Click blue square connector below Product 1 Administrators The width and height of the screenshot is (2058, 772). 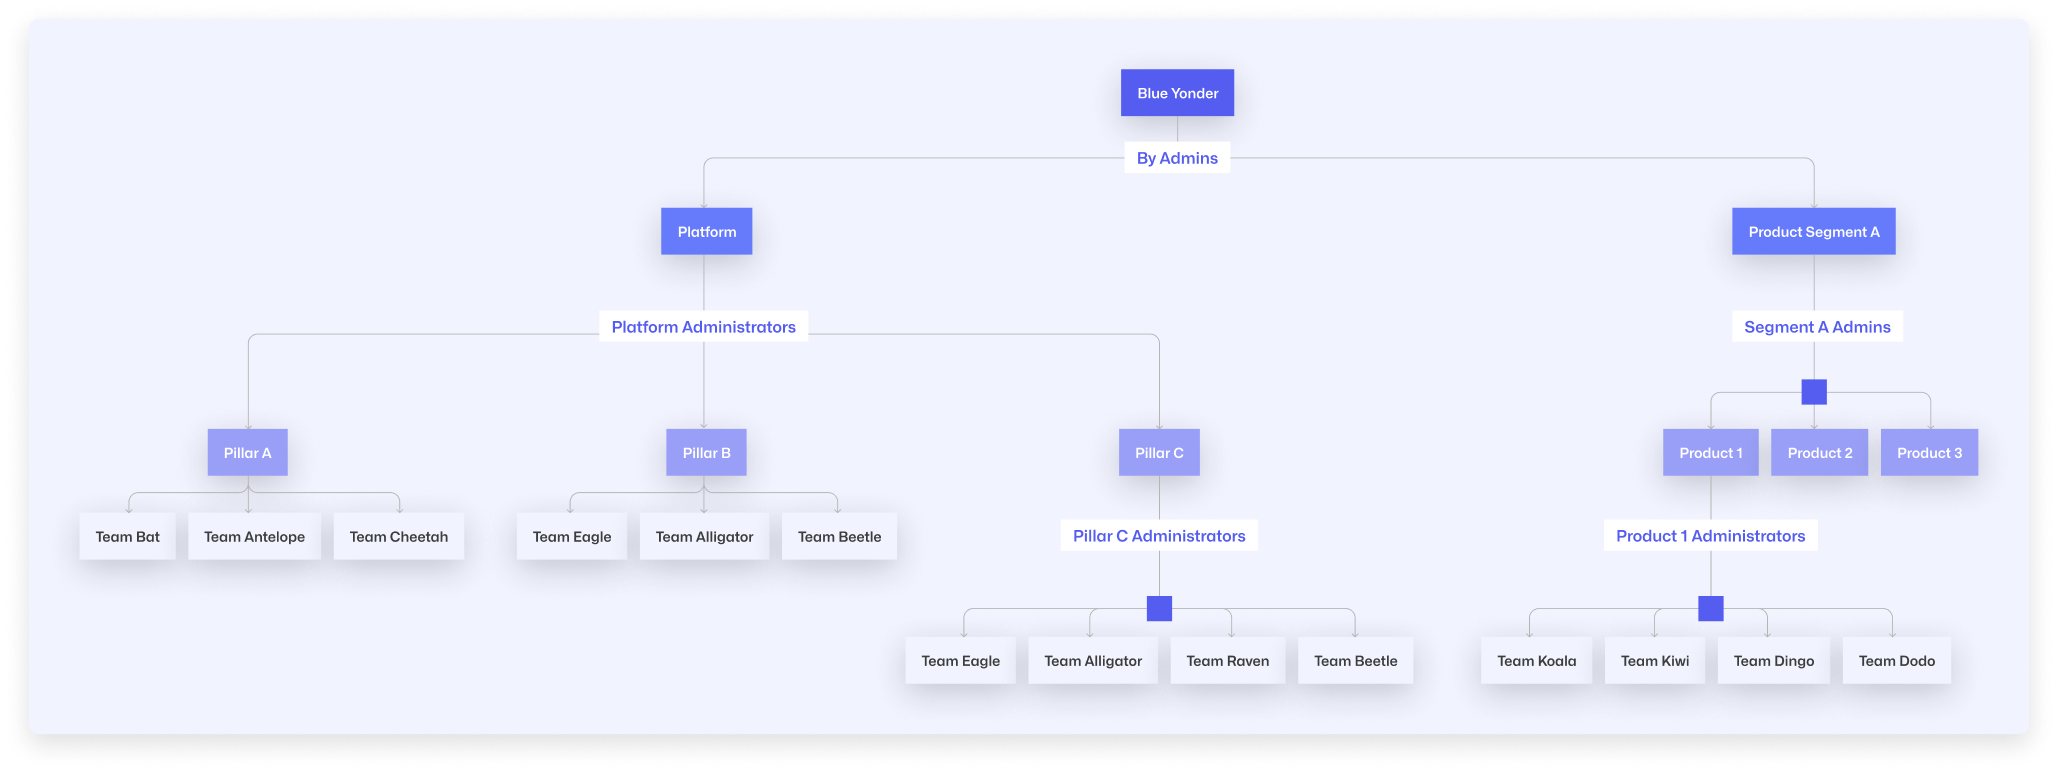(x=1710, y=608)
